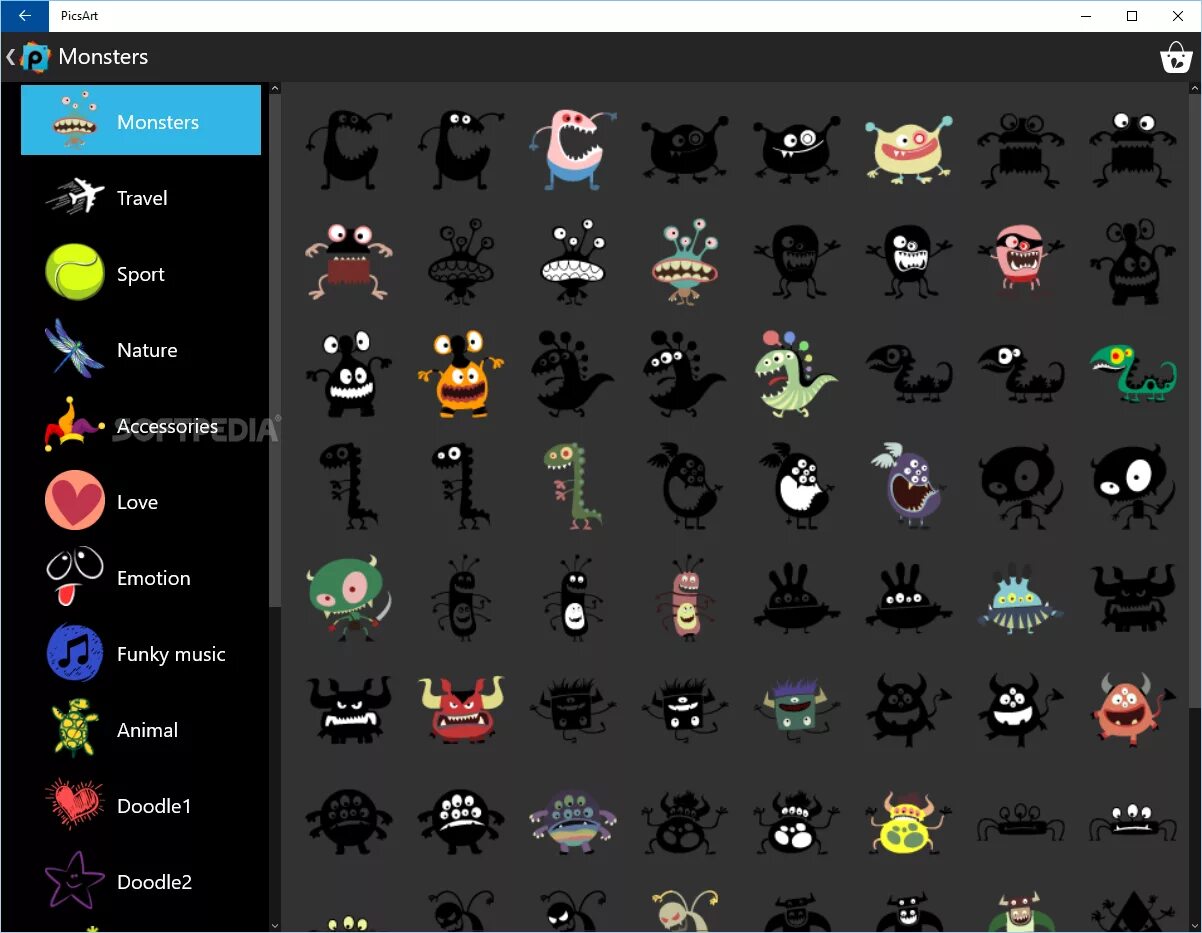Pick the purple rainbow-striped multi-eyed monster

(x=573, y=822)
